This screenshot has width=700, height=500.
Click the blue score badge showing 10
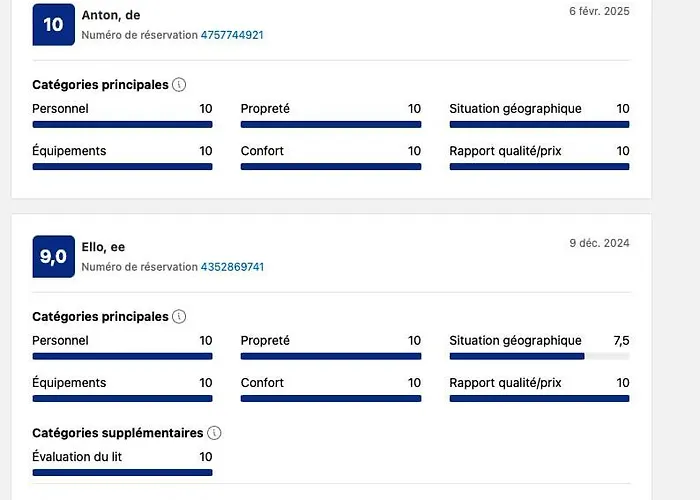53,24
